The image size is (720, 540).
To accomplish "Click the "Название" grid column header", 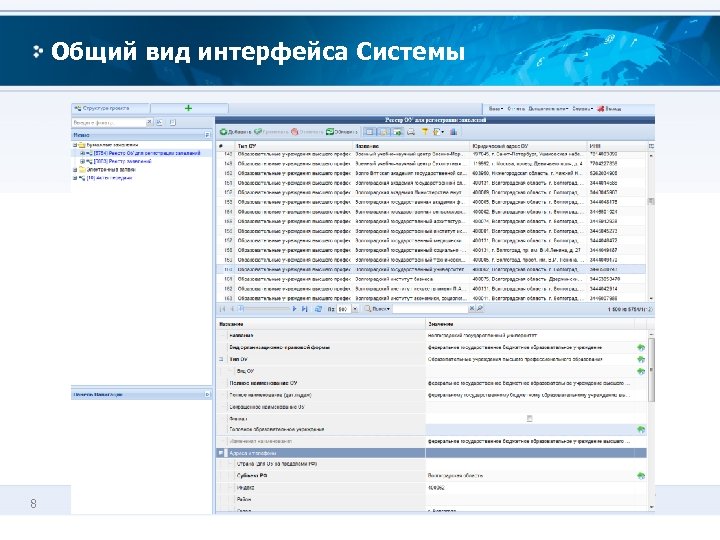I will 411,146.
